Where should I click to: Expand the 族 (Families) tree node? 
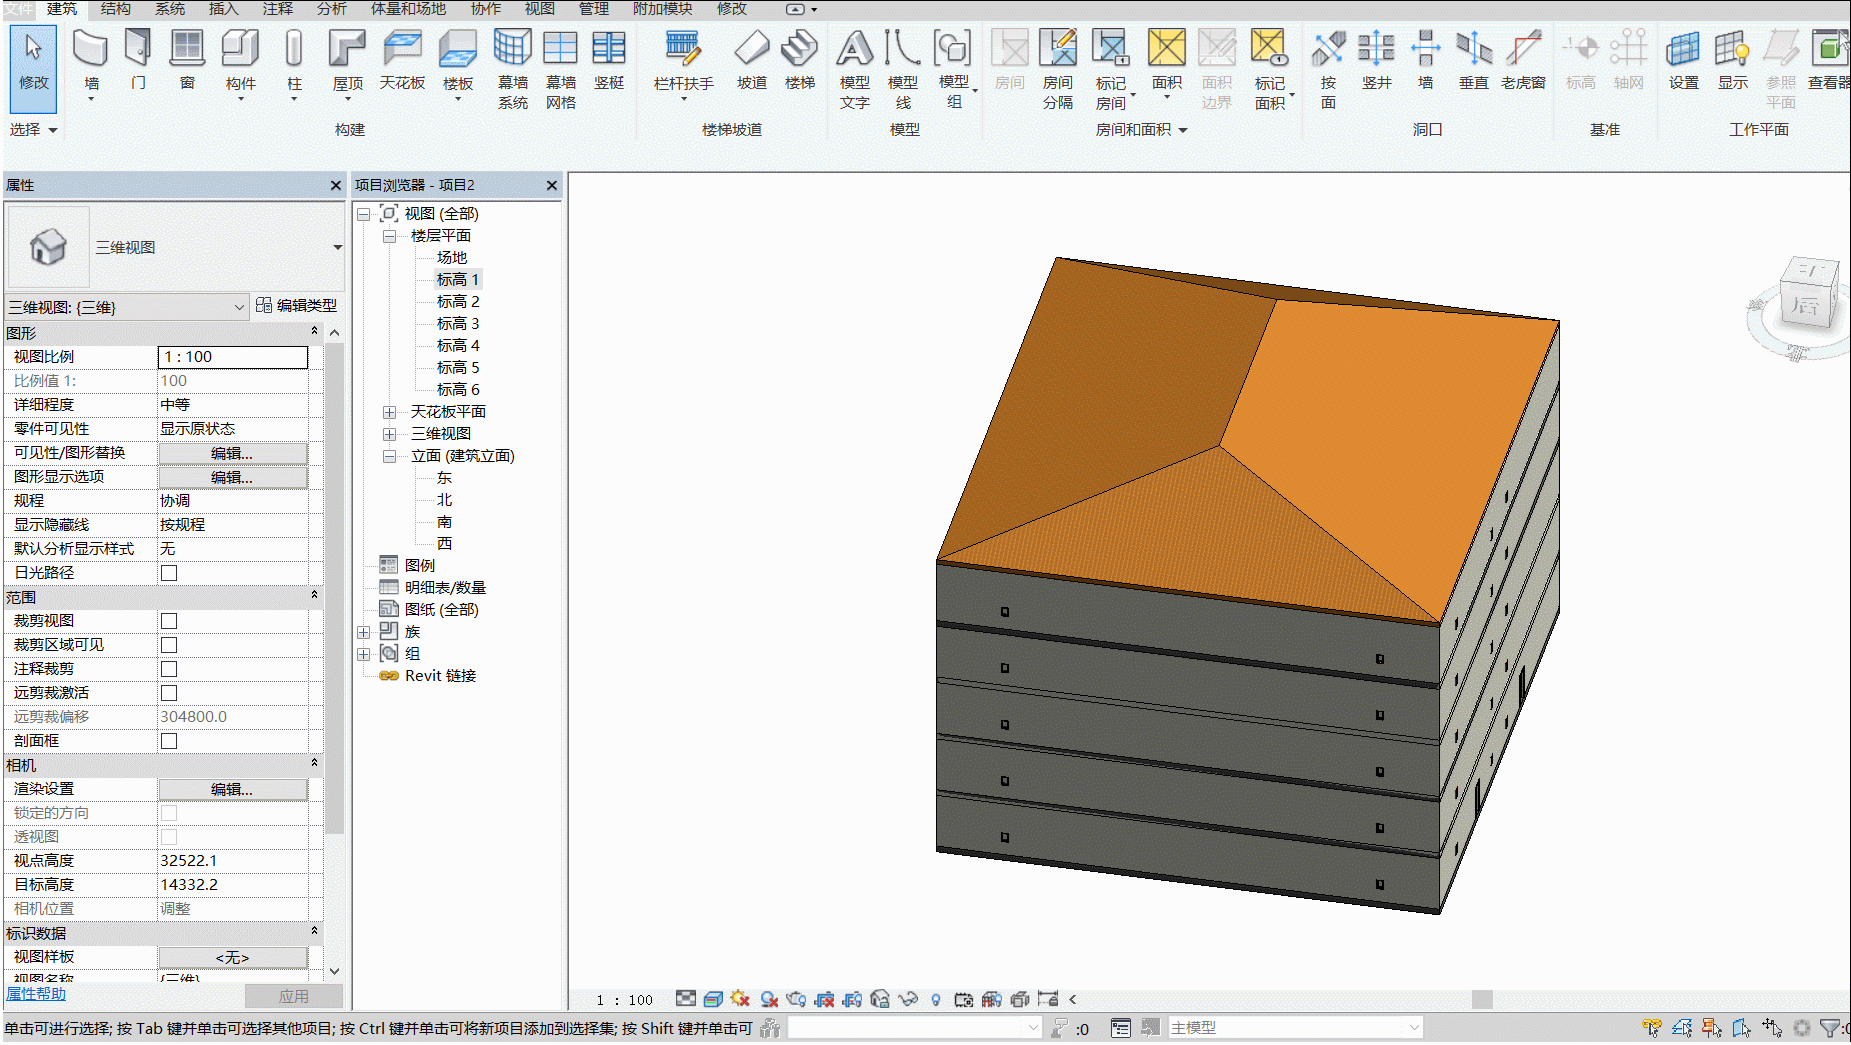tap(363, 632)
